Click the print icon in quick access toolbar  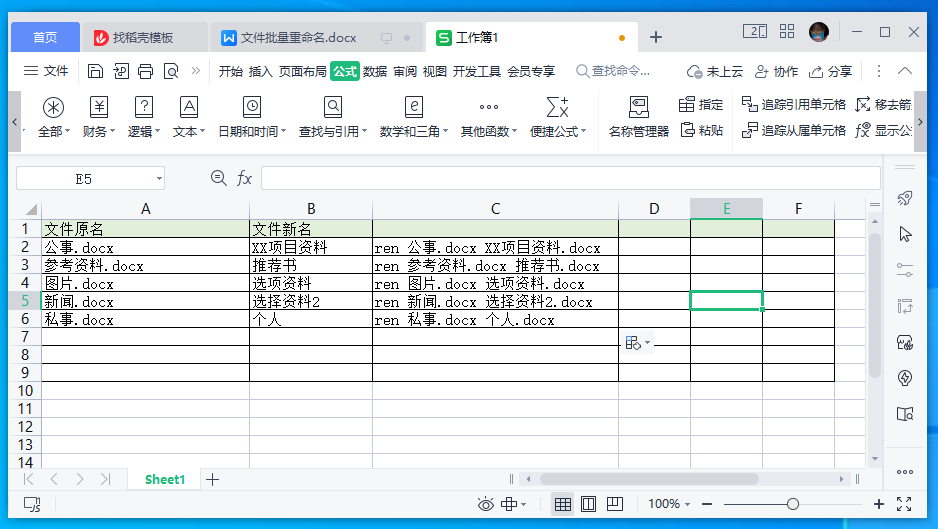(x=146, y=71)
